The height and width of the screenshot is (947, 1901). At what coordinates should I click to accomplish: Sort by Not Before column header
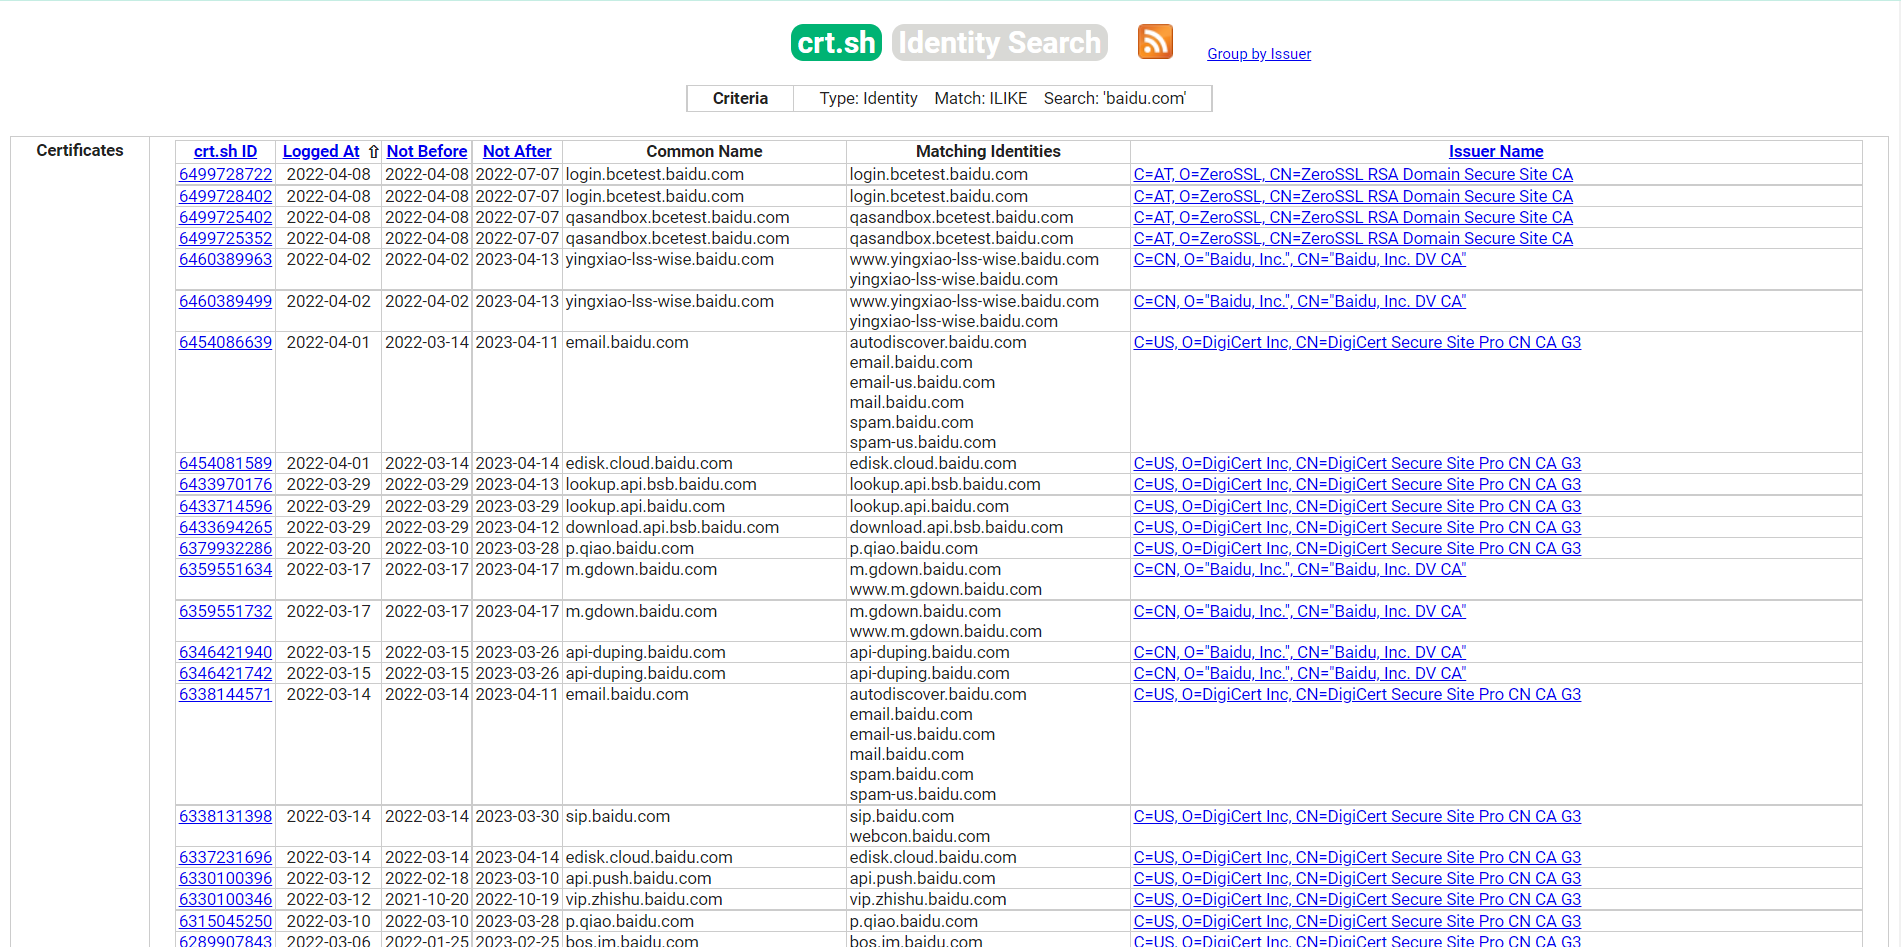pos(427,151)
